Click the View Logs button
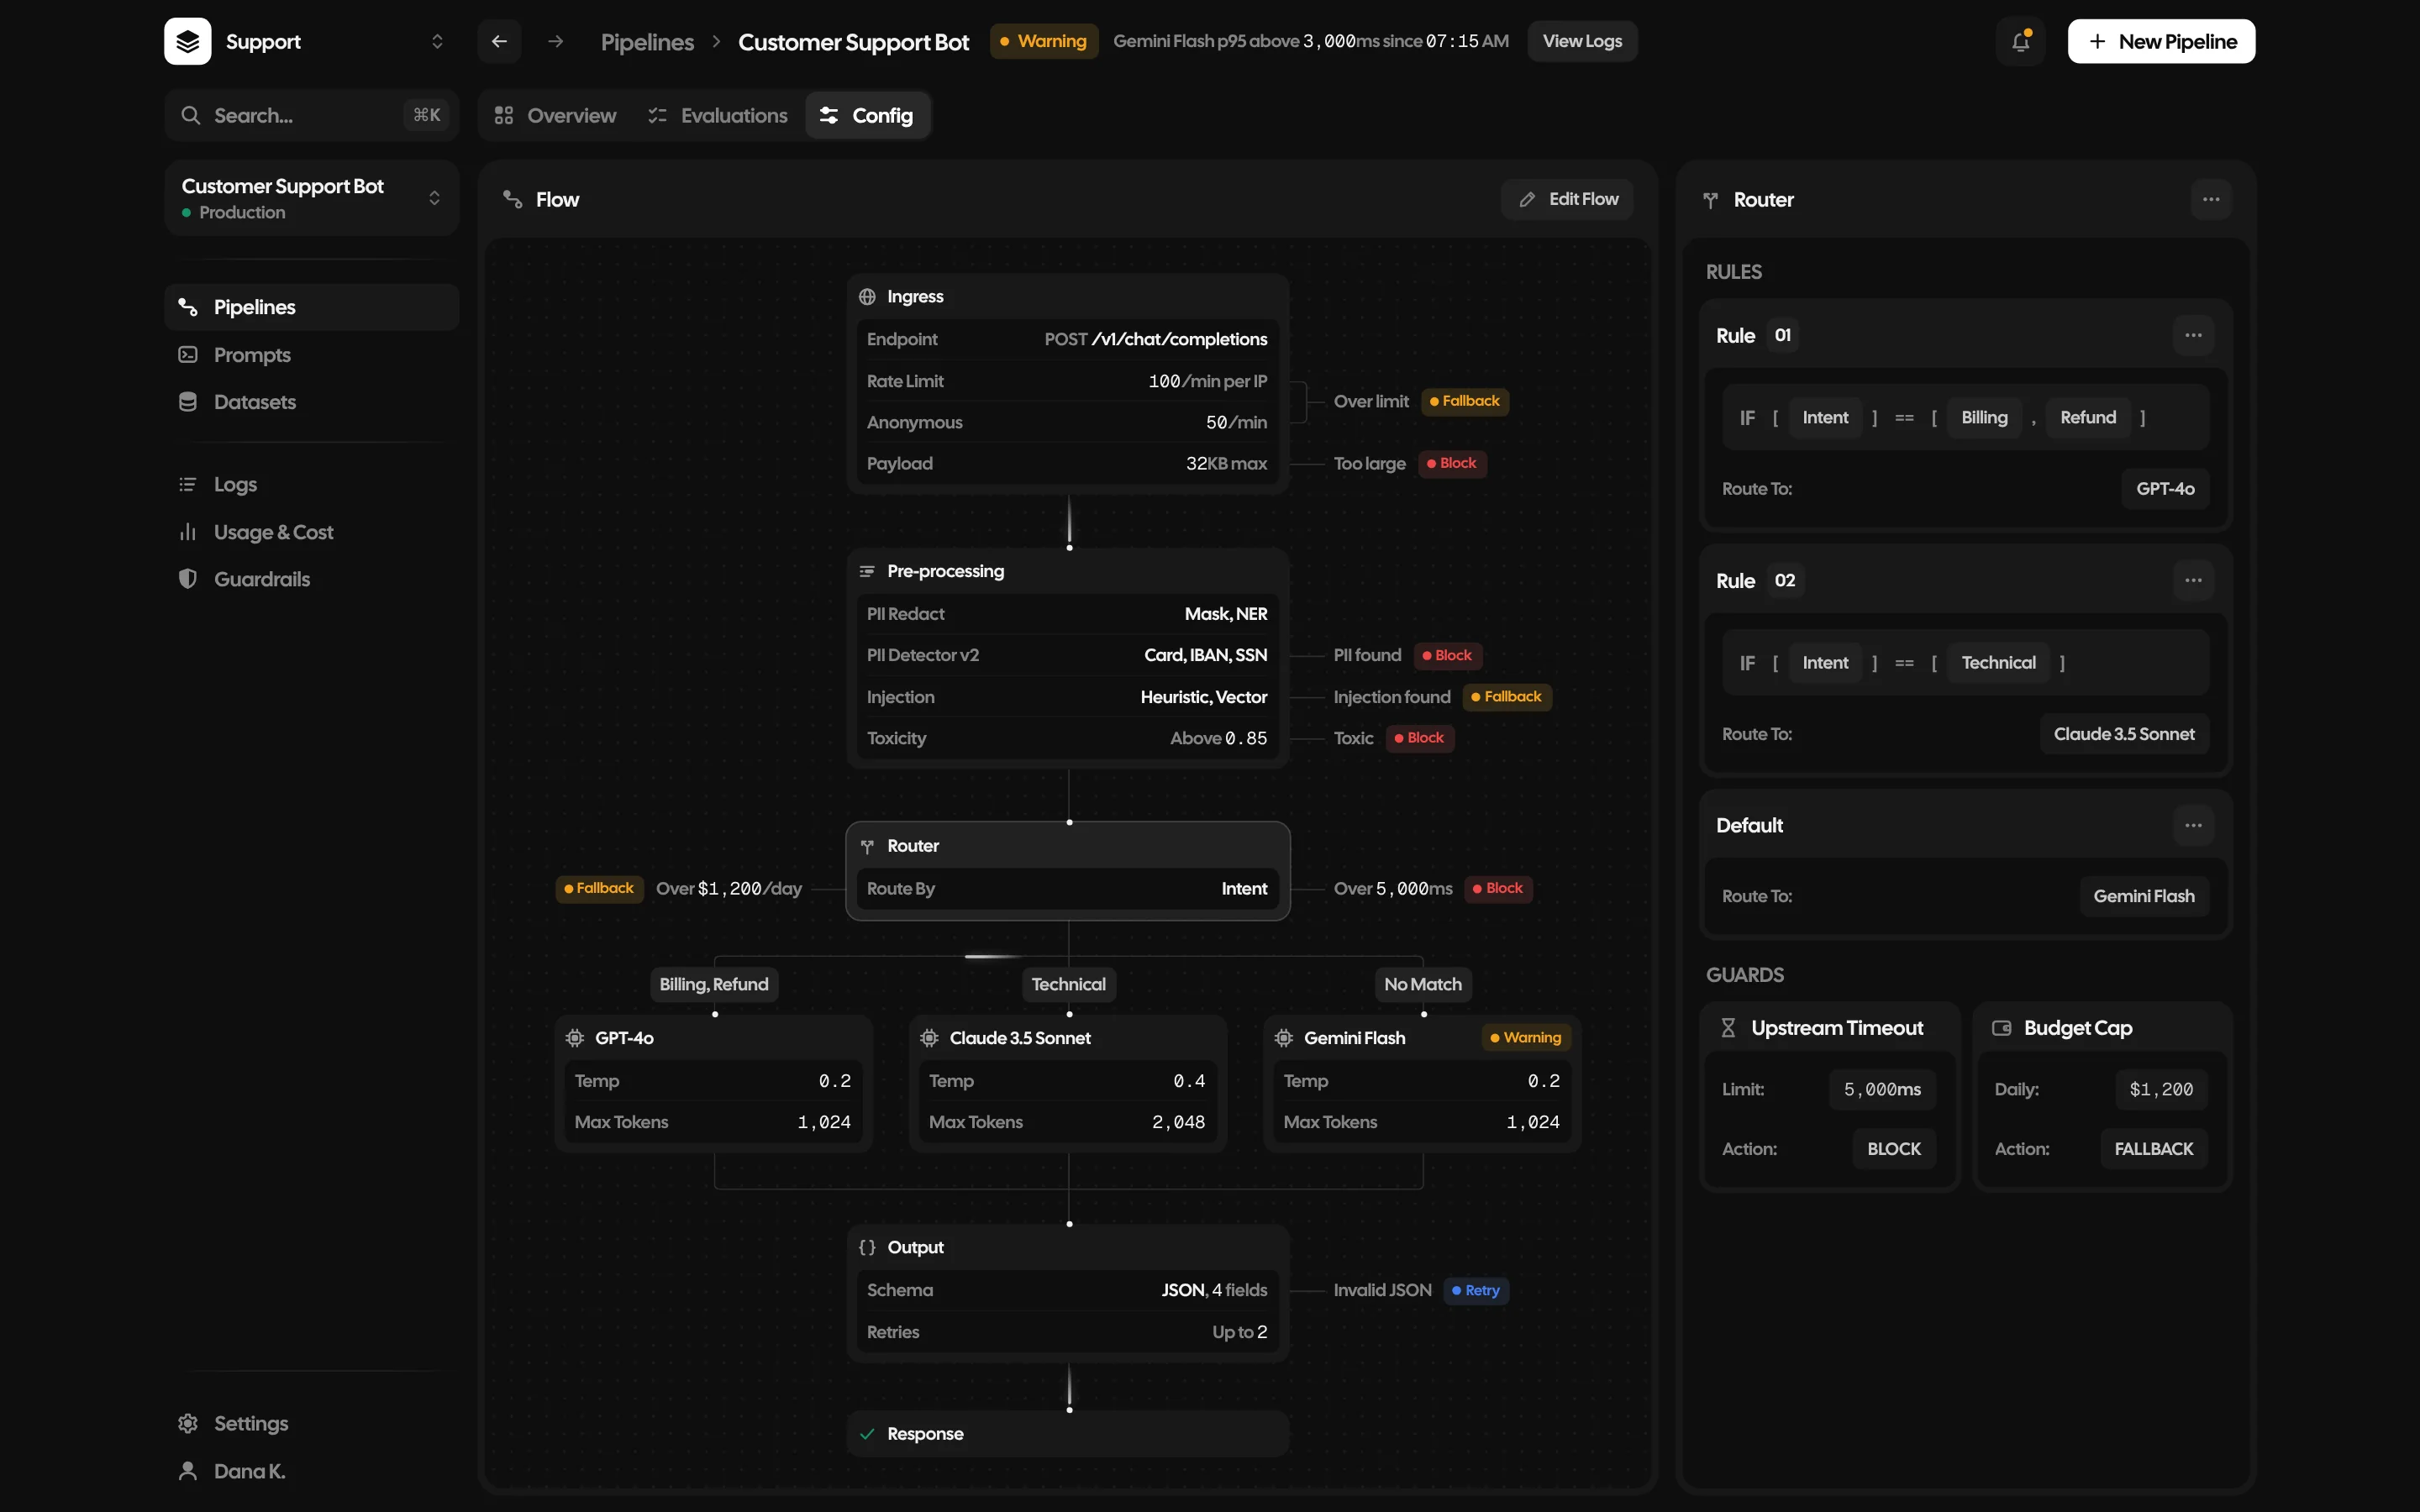This screenshot has height=1512, width=2420. (1582, 41)
